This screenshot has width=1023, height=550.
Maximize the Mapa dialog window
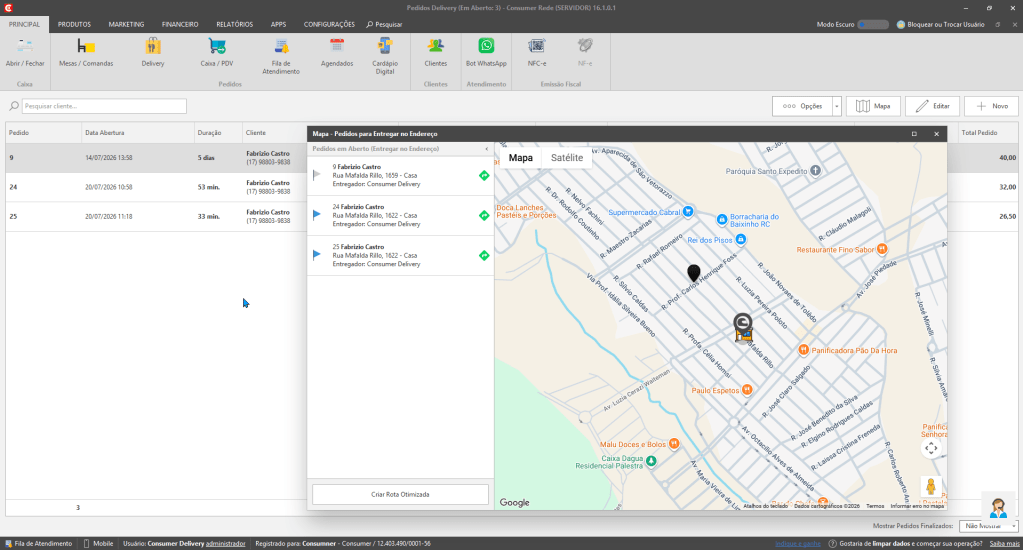(914, 134)
